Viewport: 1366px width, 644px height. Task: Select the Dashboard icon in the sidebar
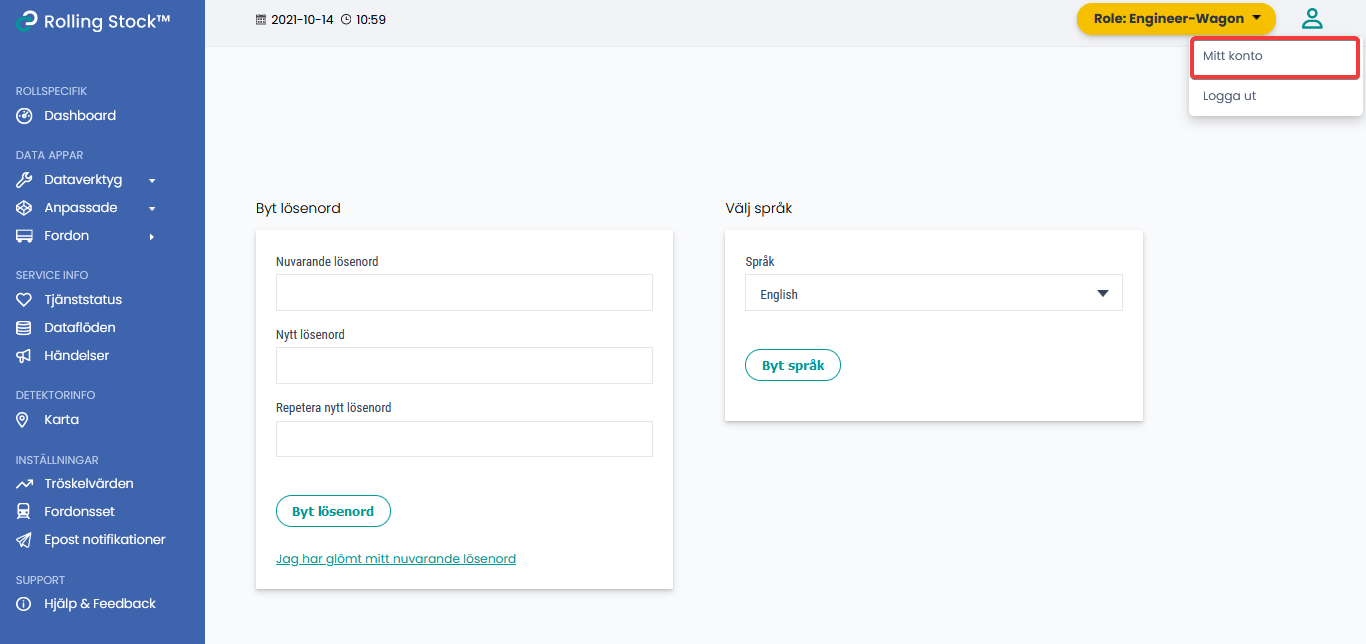[x=23, y=115]
